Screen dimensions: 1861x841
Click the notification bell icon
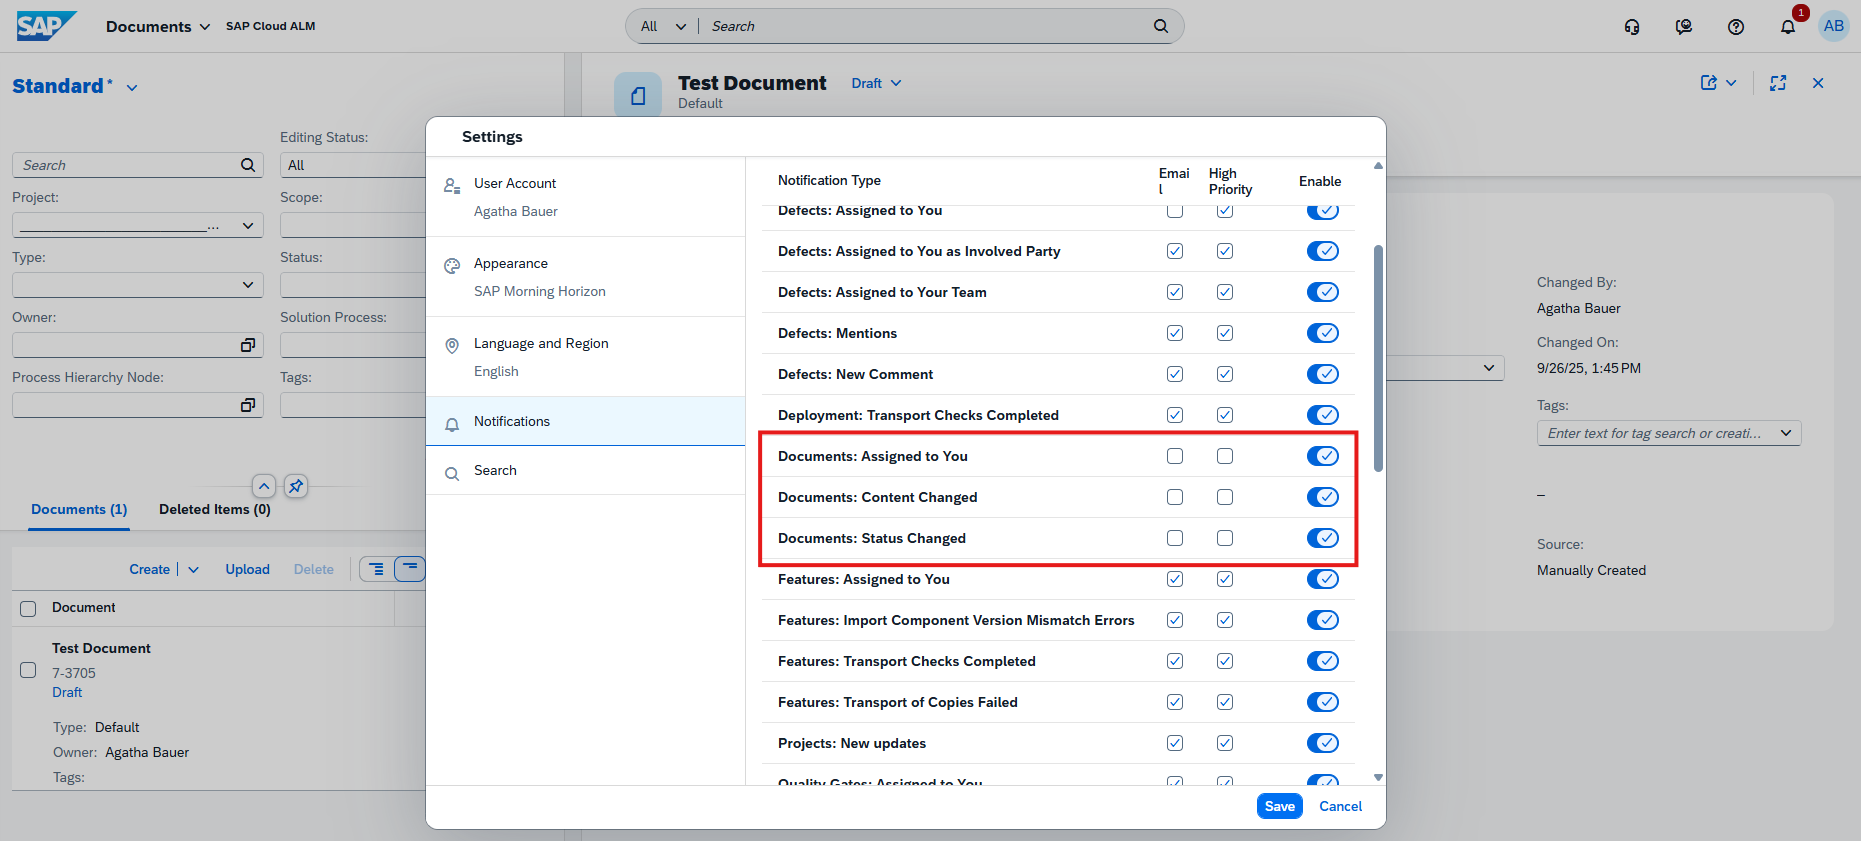(x=1788, y=27)
